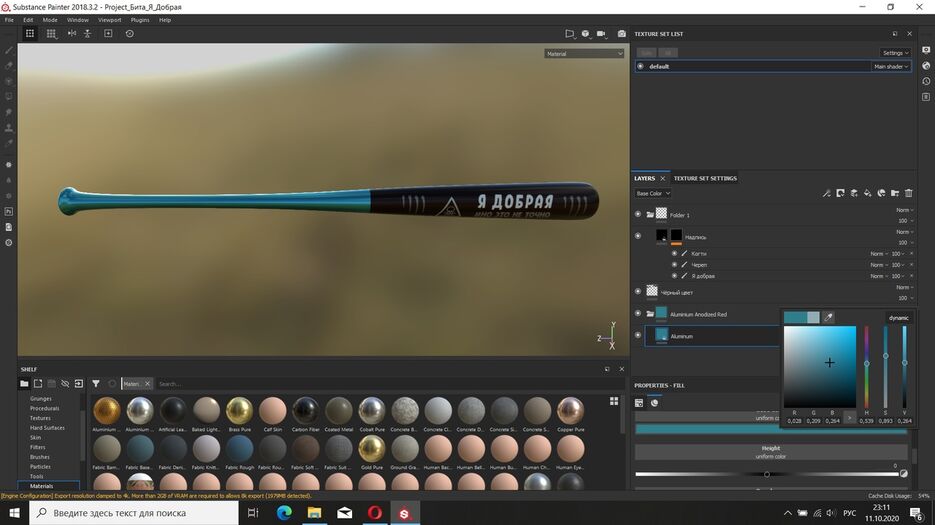Select the Smudge tool in left toolbar
The width and height of the screenshot is (935, 525).
coord(9,112)
